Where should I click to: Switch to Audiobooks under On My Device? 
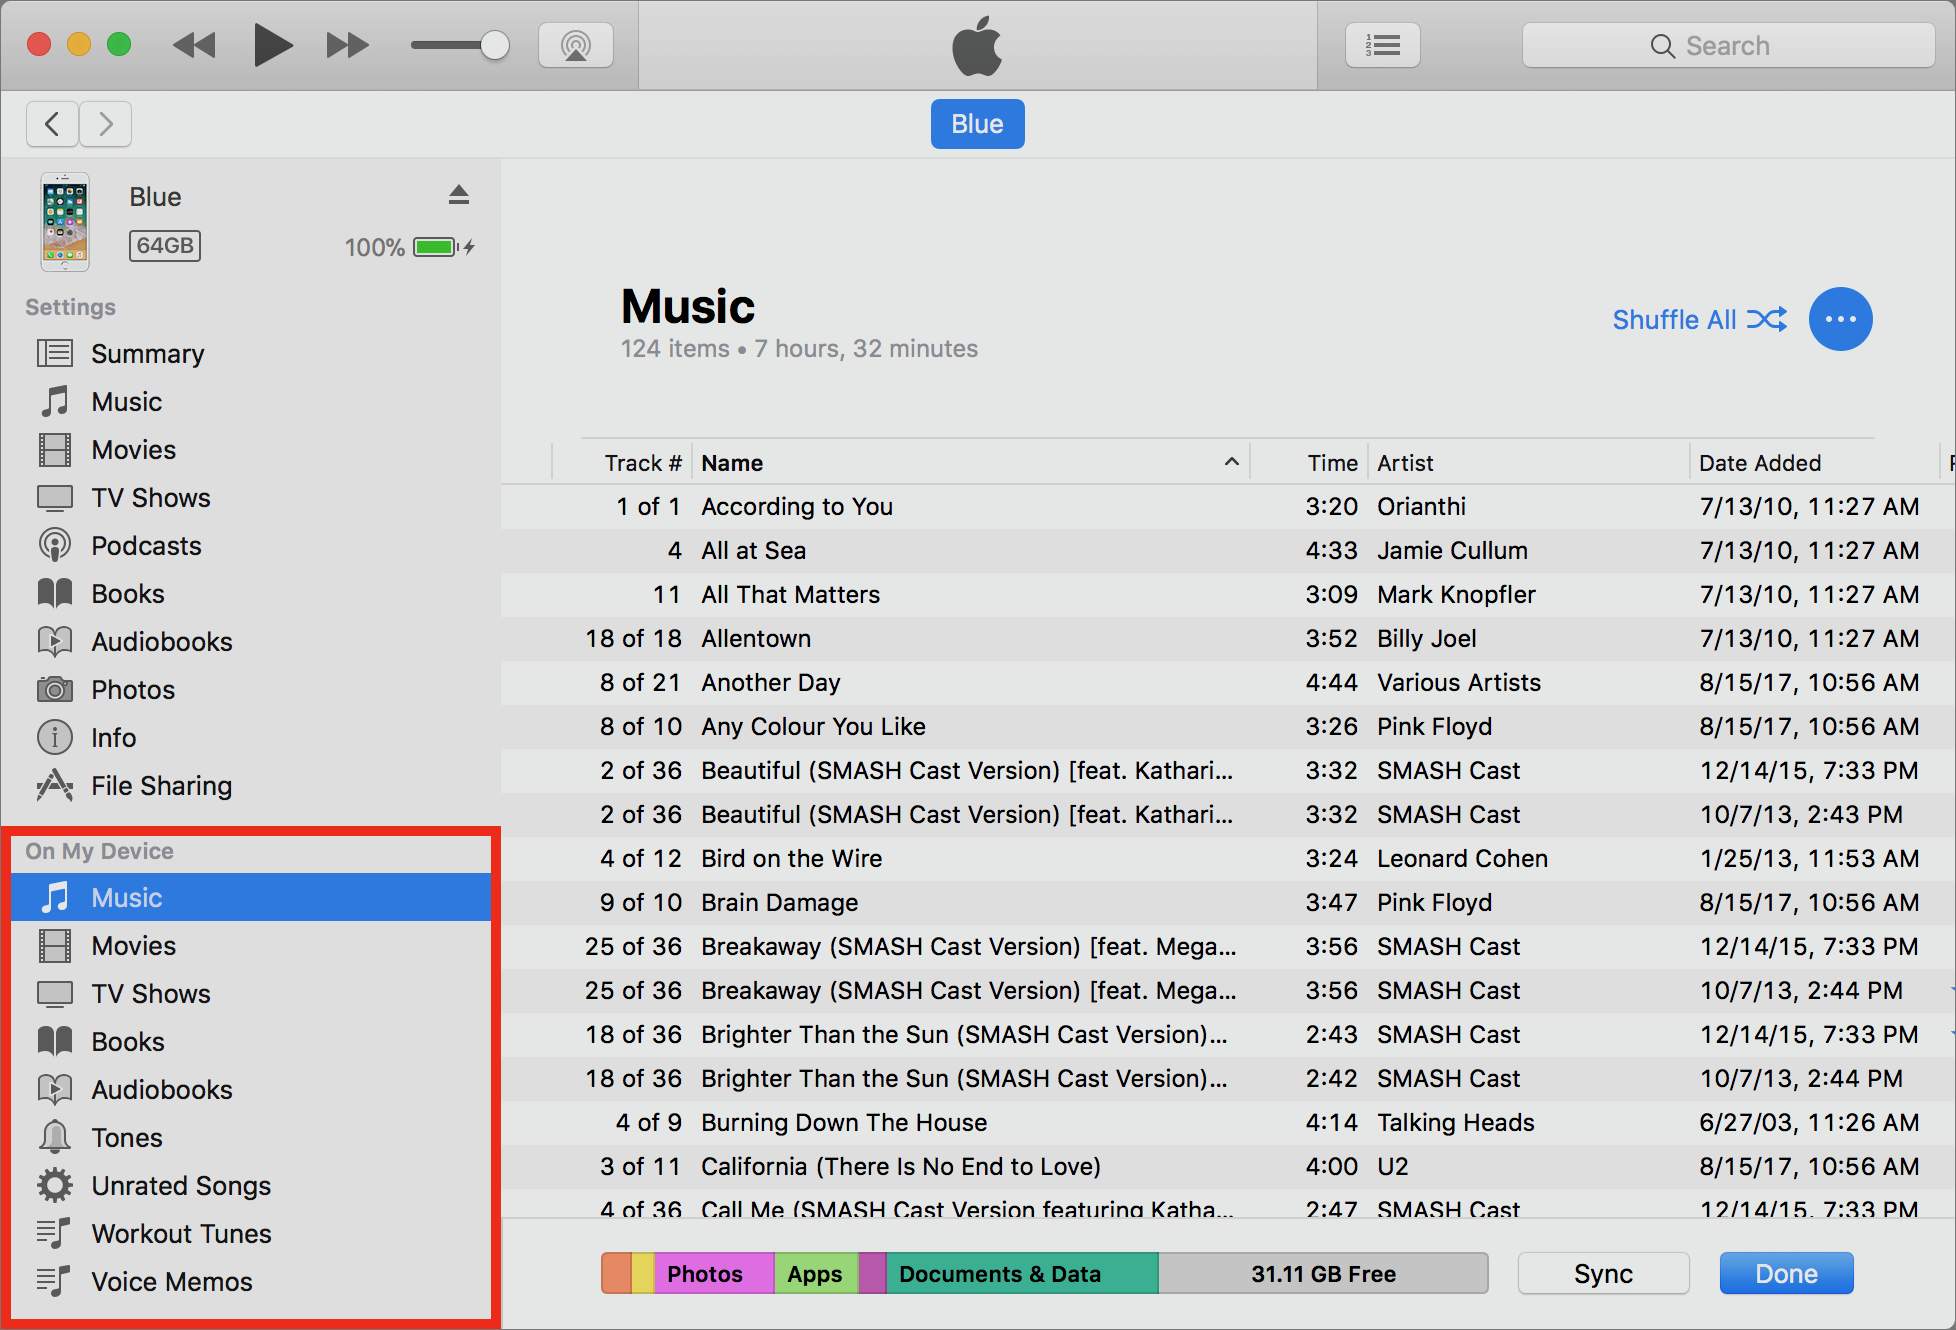[x=161, y=1089]
